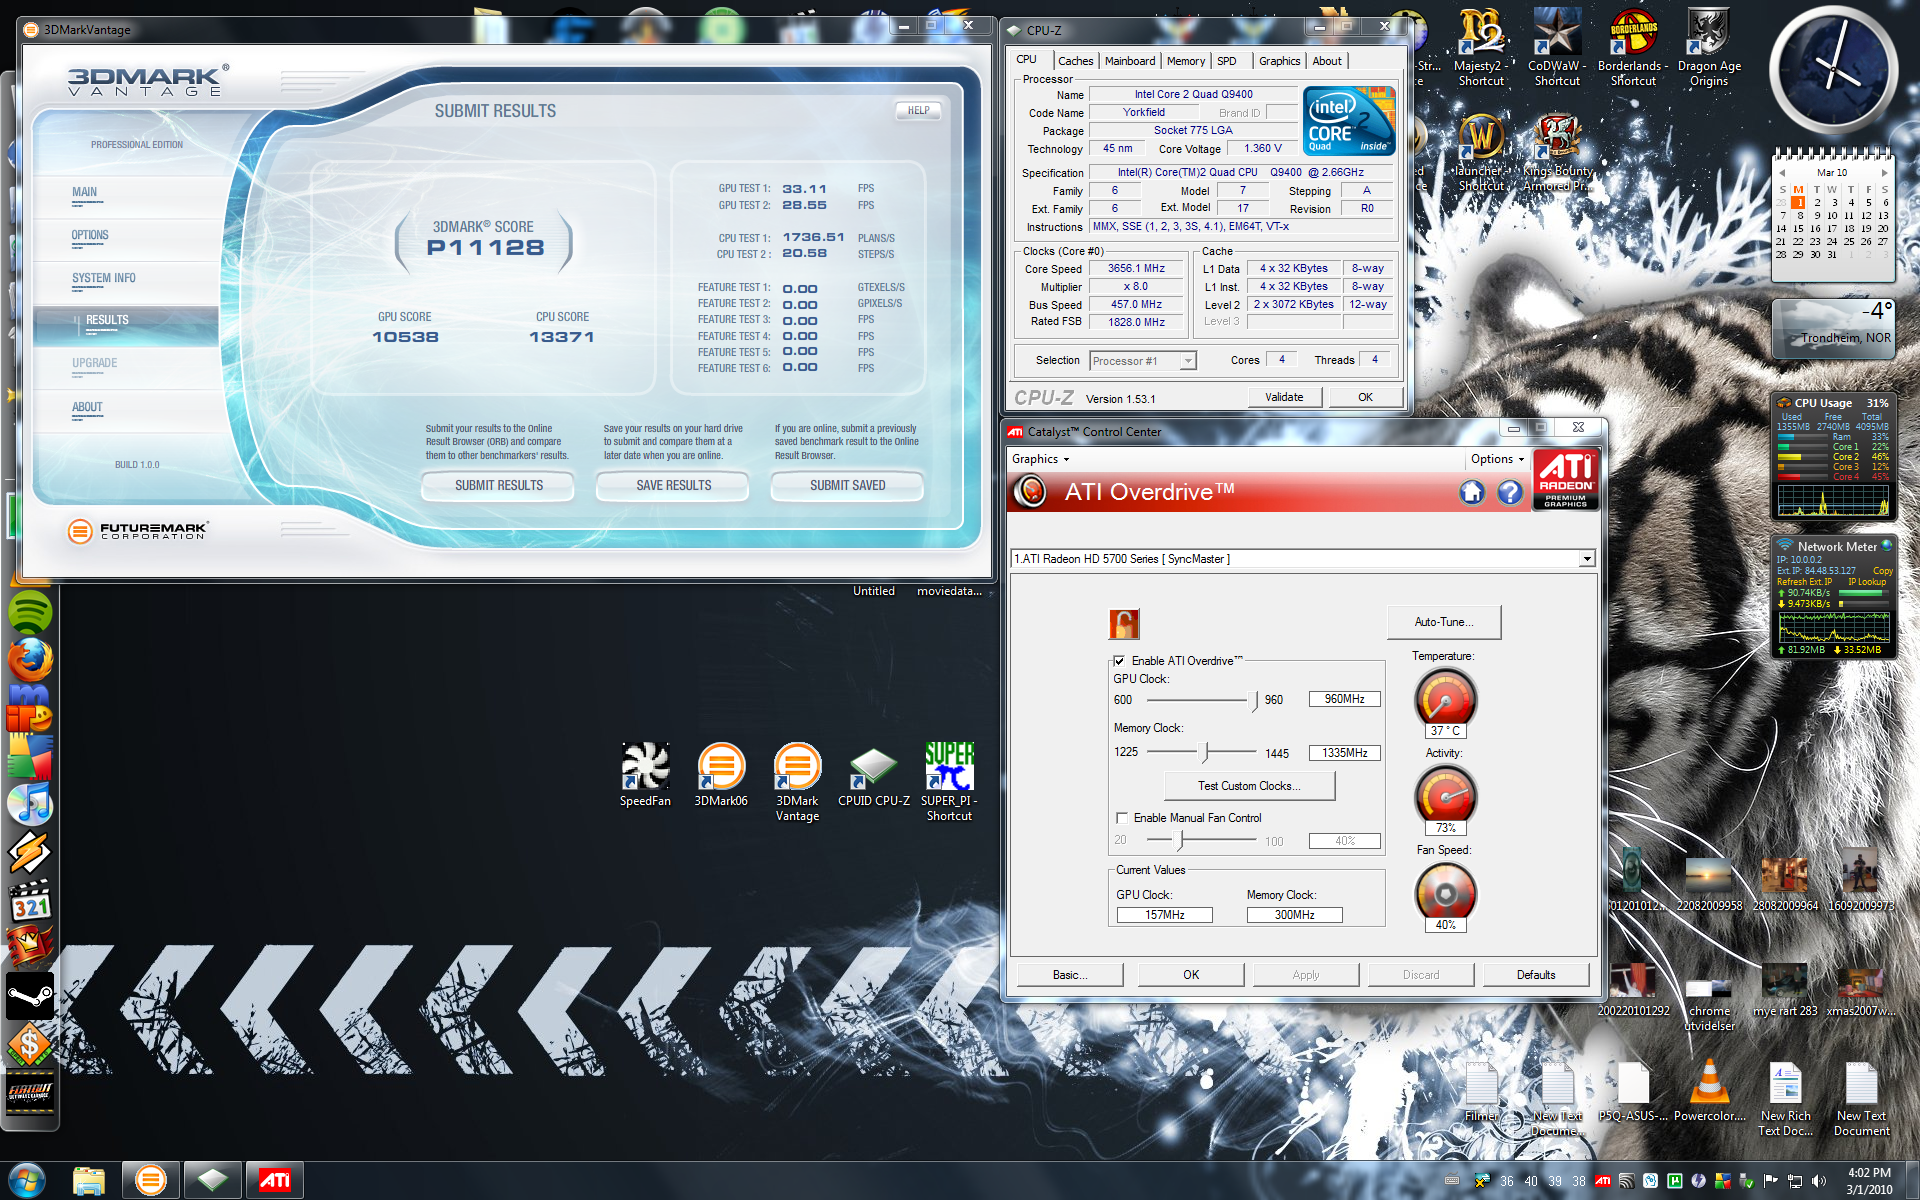Image resolution: width=1920 pixels, height=1200 pixels.
Task: Open Windows Explorer from the taskbar
Action: point(89,1180)
